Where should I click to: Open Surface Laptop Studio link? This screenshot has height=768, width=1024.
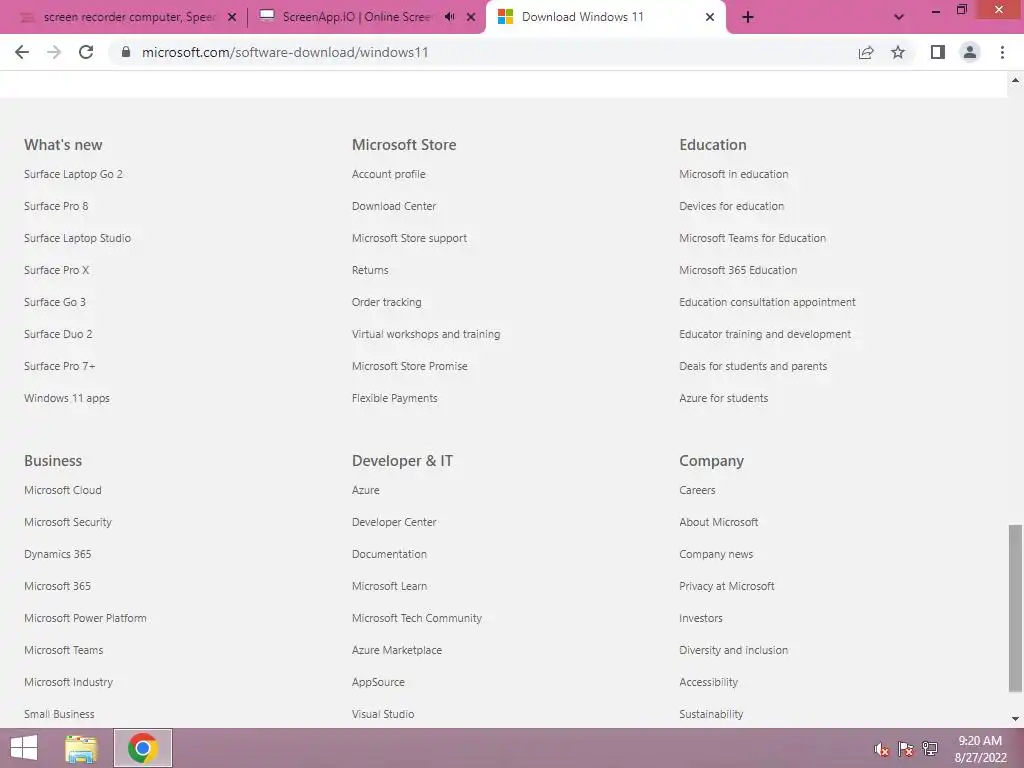coord(77,238)
